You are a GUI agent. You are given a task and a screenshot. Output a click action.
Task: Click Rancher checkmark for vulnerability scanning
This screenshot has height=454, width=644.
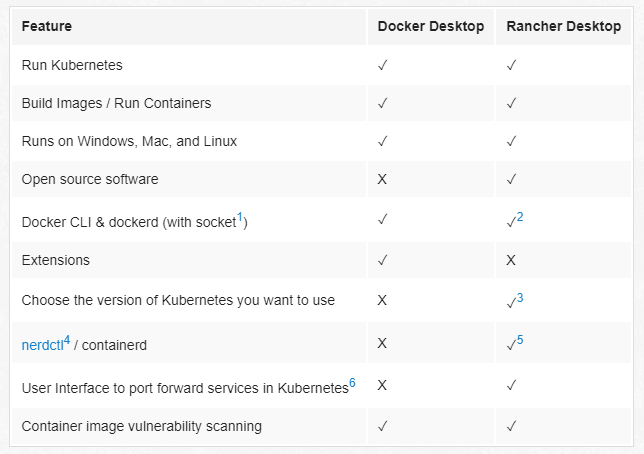[x=511, y=426]
